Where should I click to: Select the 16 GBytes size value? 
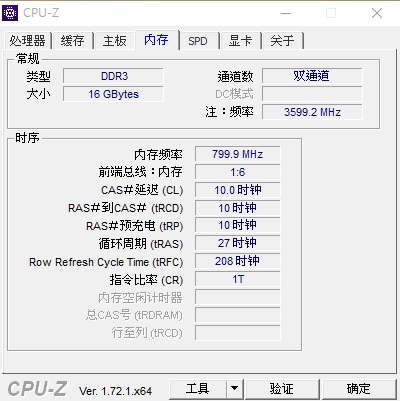tap(113, 94)
